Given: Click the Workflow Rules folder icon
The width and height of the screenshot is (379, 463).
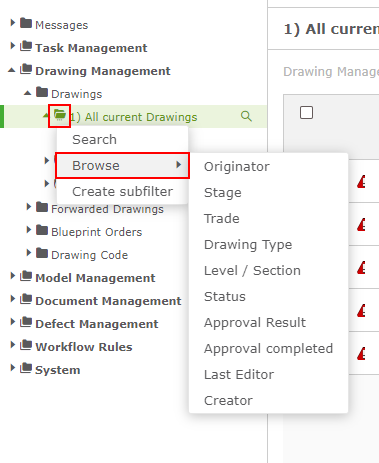Looking at the screenshot, I should [26, 345].
